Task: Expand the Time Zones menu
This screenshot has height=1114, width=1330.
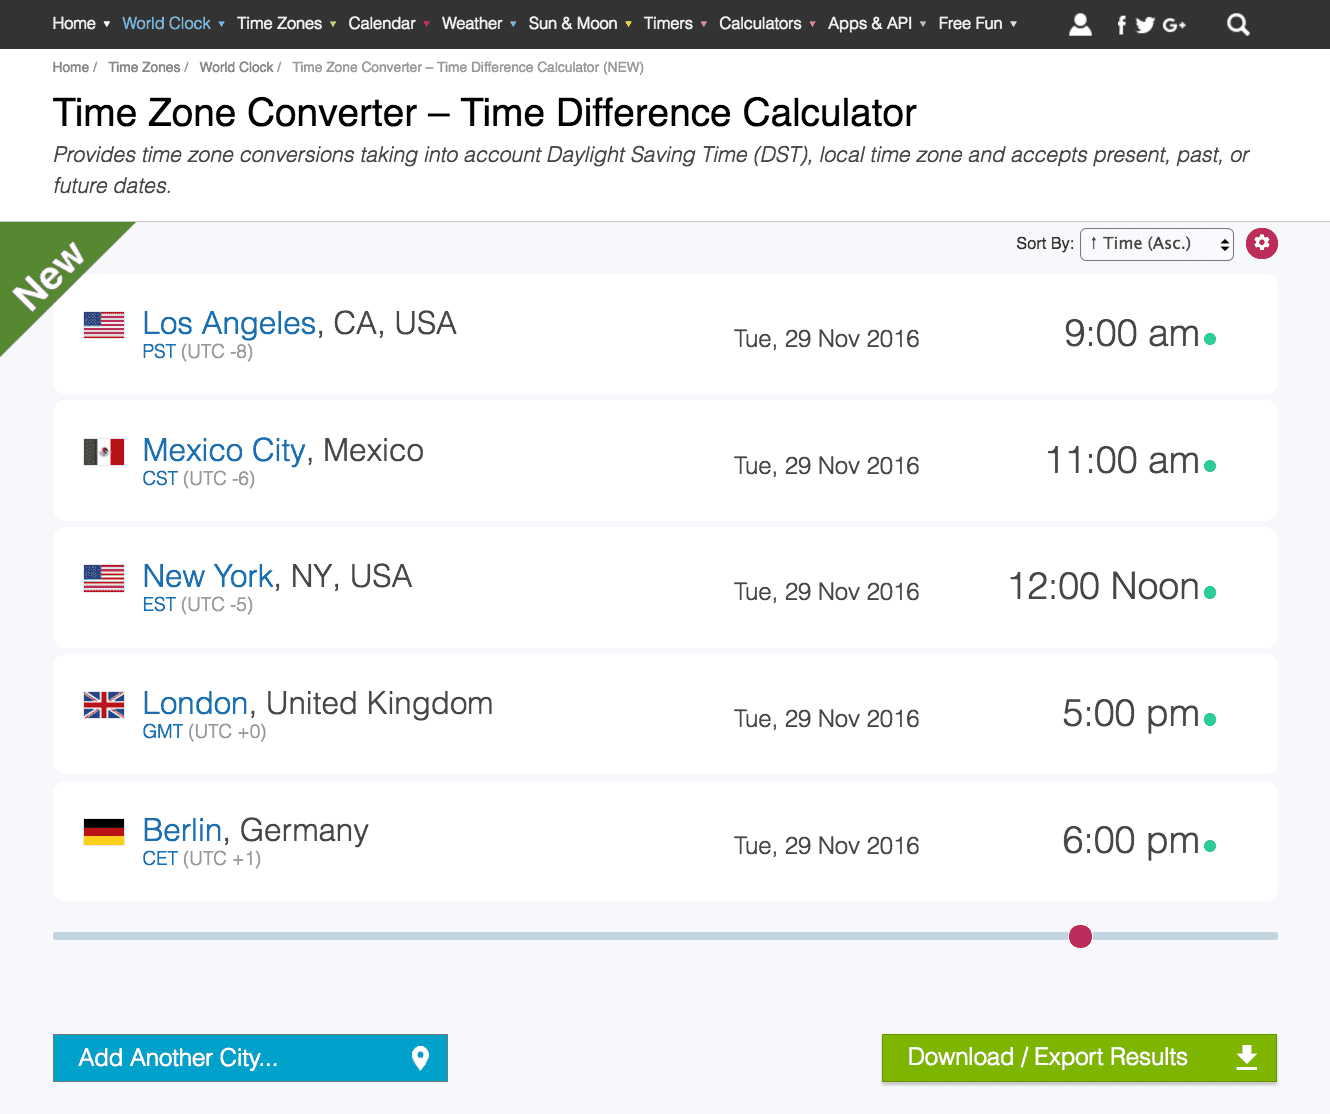Action: tap(286, 23)
